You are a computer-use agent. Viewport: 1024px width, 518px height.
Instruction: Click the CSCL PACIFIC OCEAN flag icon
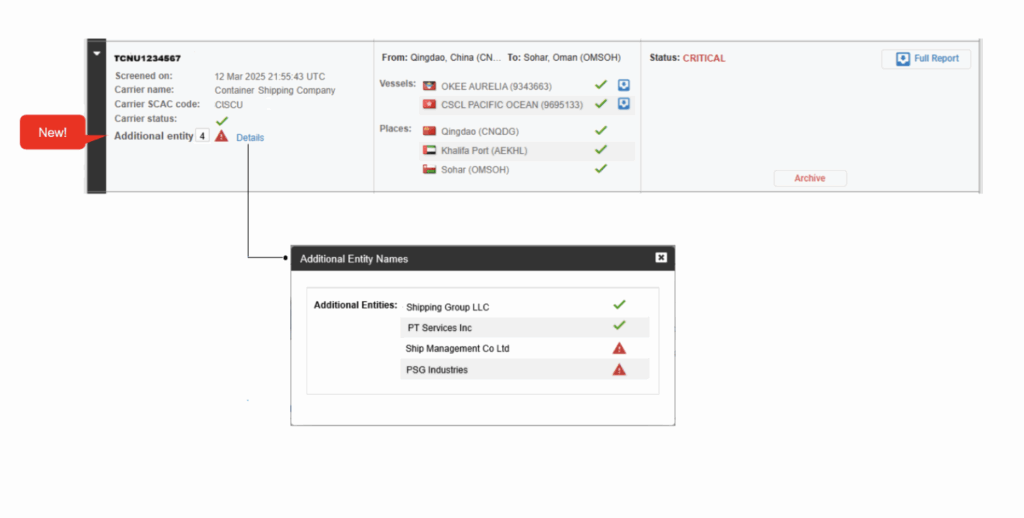click(x=430, y=104)
